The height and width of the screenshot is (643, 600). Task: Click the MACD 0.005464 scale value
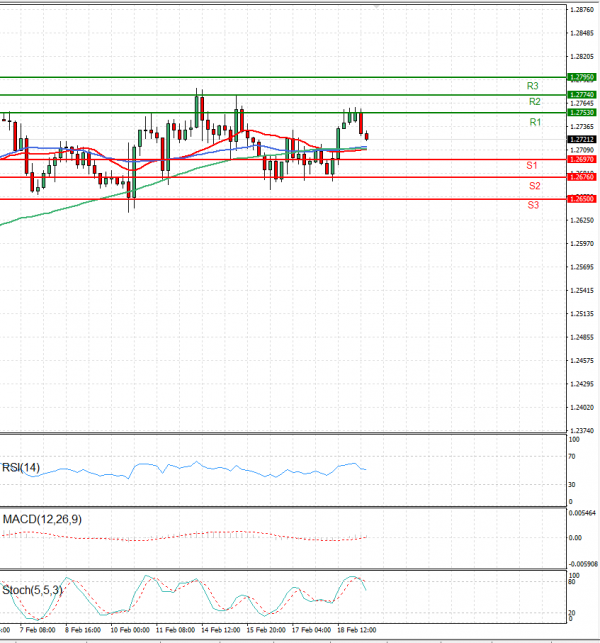(x=582, y=513)
